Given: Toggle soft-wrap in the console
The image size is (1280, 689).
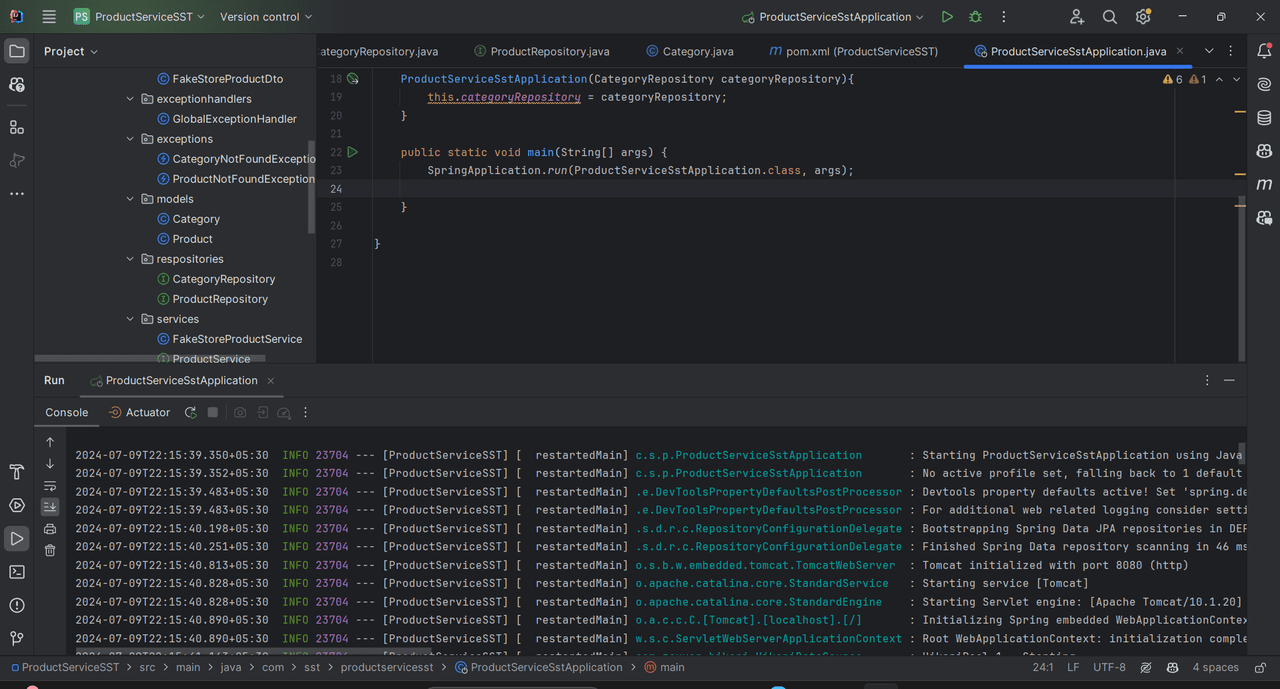Looking at the screenshot, I should point(50,486).
